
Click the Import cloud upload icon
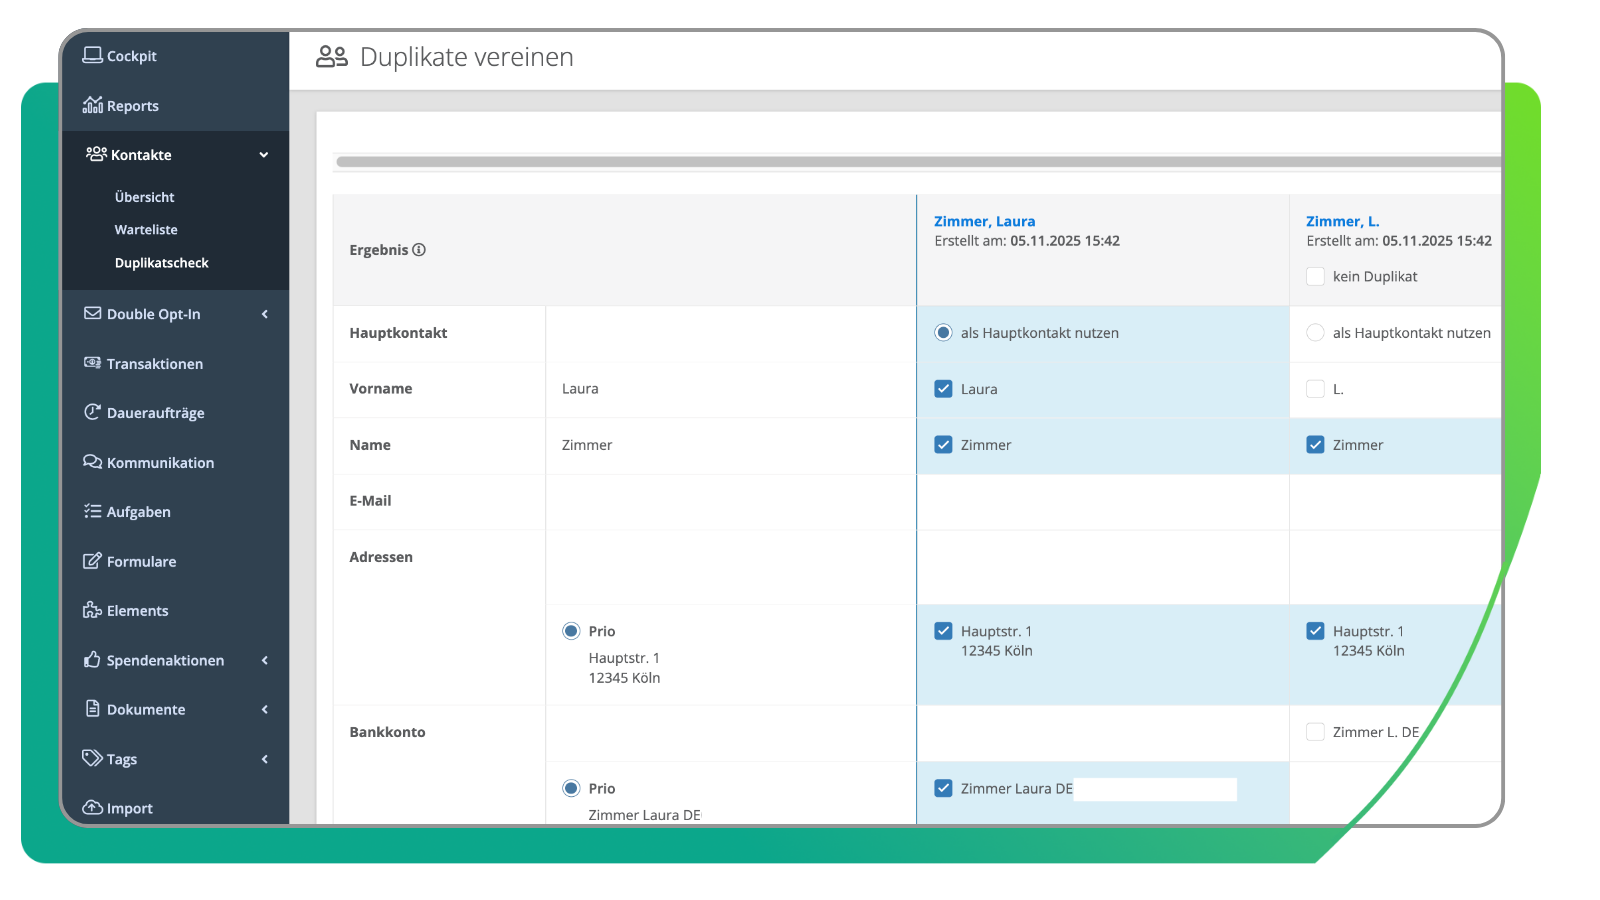(x=92, y=808)
